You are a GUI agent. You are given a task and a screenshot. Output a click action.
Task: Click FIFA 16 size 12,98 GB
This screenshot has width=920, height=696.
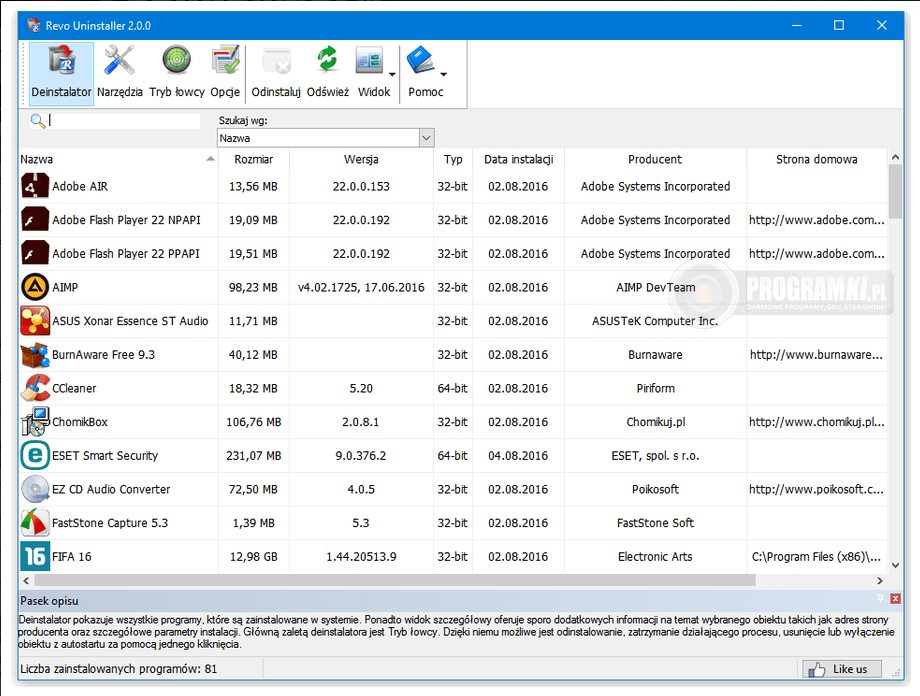(253, 556)
